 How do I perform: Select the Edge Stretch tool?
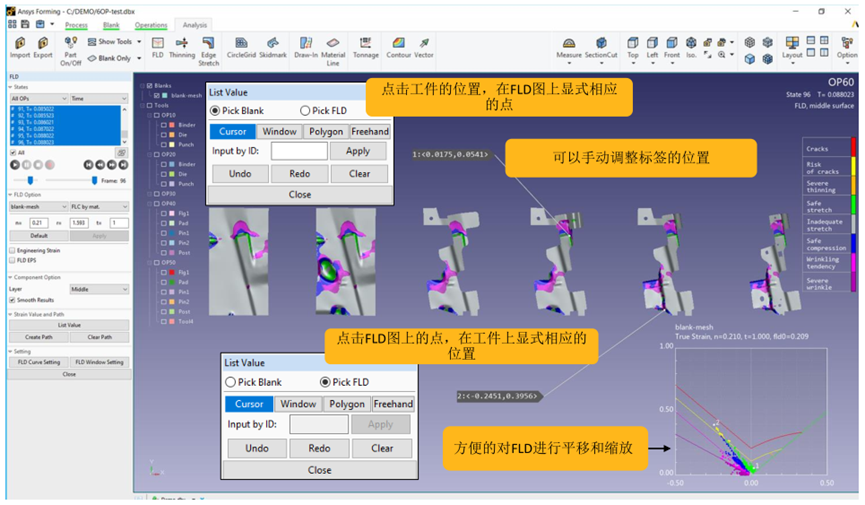coord(209,51)
